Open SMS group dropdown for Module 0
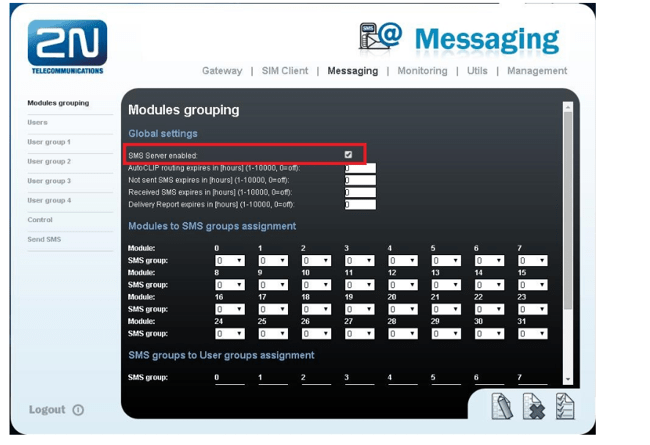 tap(230, 260)
